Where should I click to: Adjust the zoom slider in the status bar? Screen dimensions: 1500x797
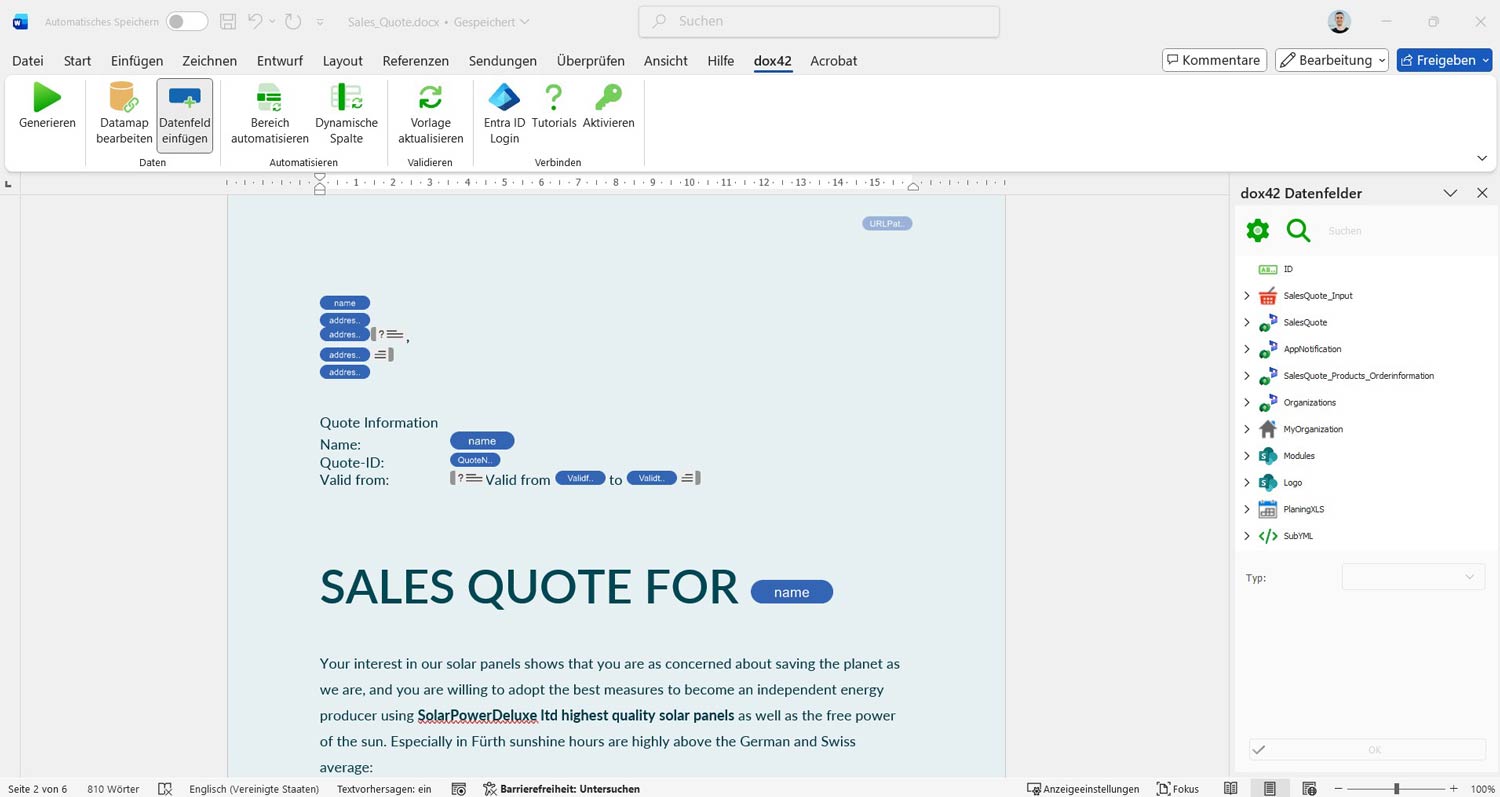pyautogui.click(x=1396, y=789)
